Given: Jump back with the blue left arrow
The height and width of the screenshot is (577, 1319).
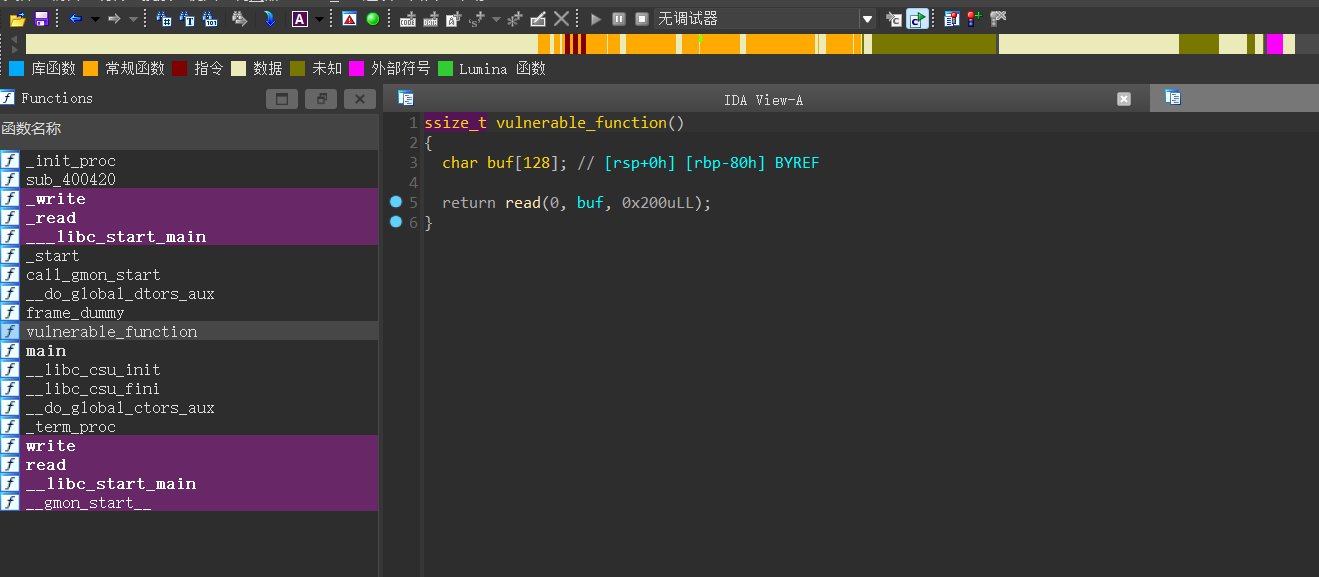Looking at the screenshot, I should coord(75,19).
